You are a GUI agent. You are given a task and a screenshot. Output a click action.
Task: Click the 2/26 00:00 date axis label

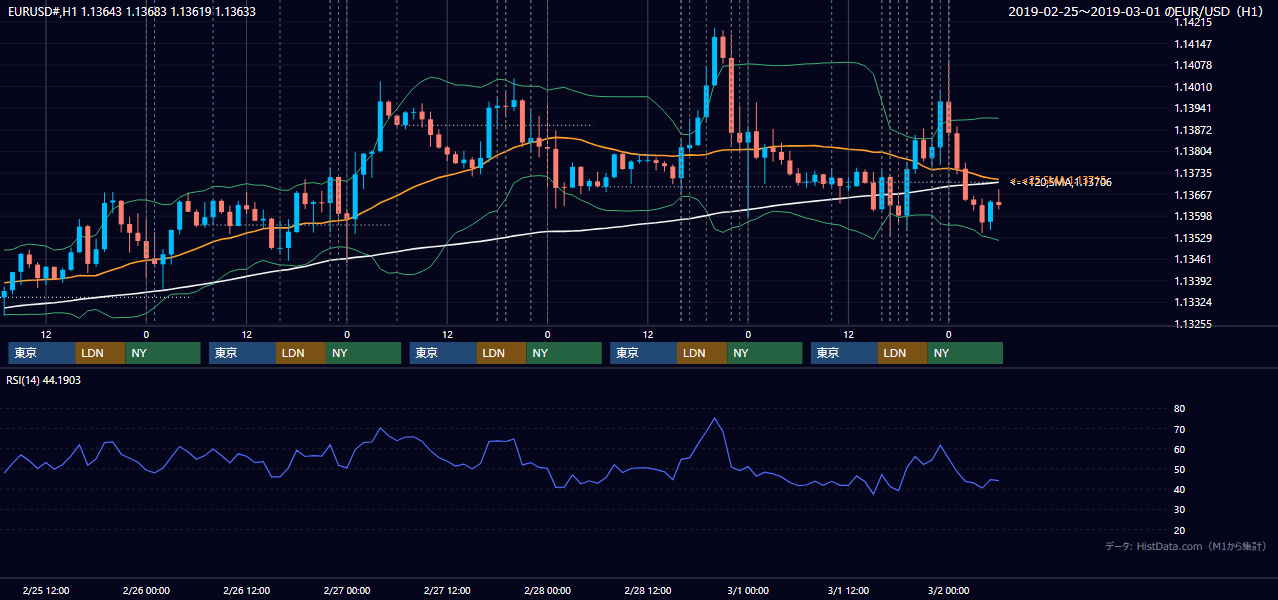coord(146,590)
